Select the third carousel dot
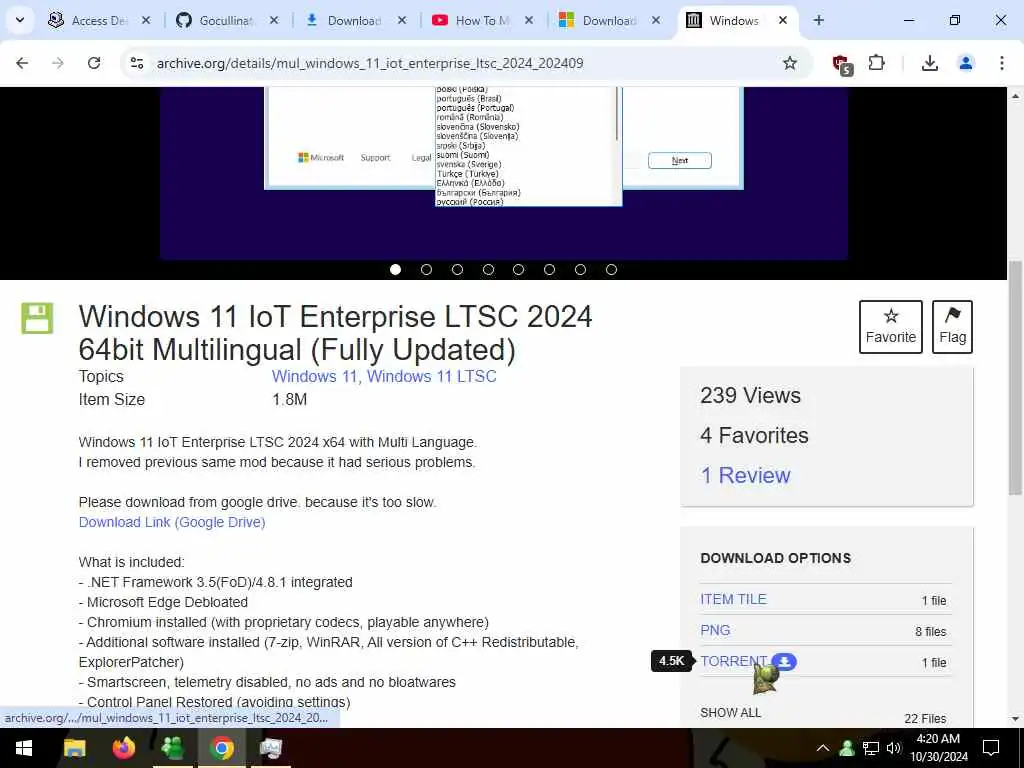 pos(457,270)
